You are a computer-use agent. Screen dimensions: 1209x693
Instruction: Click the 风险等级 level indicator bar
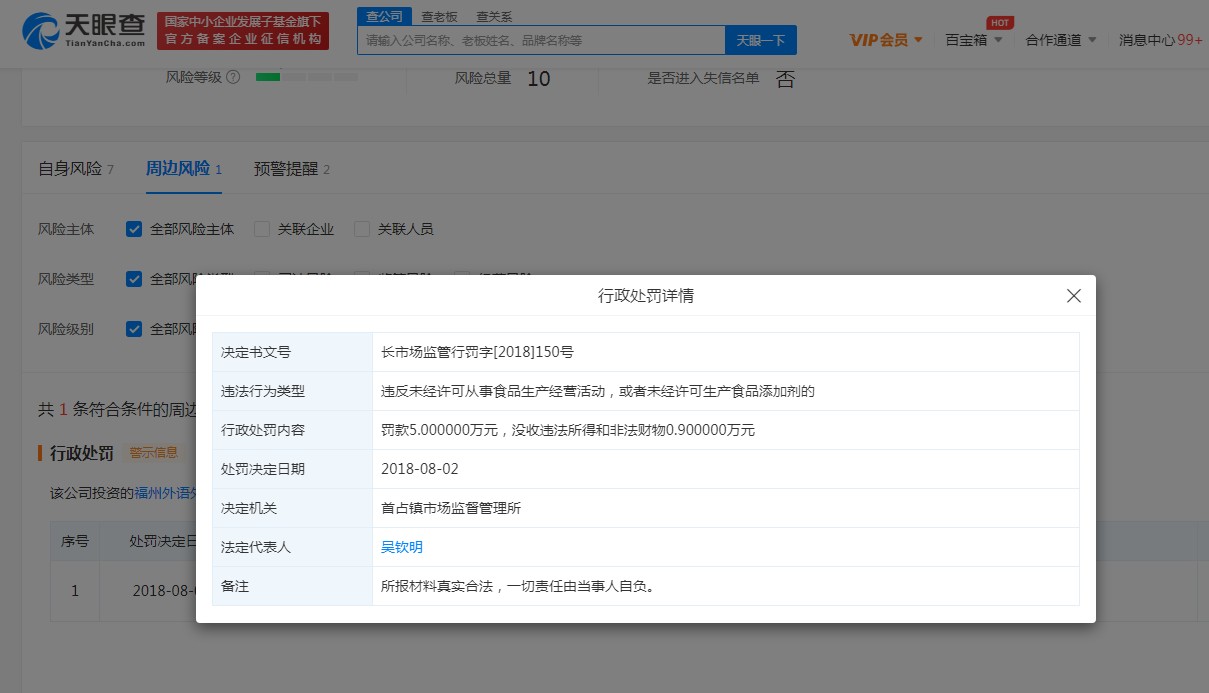tap(306, 77)
